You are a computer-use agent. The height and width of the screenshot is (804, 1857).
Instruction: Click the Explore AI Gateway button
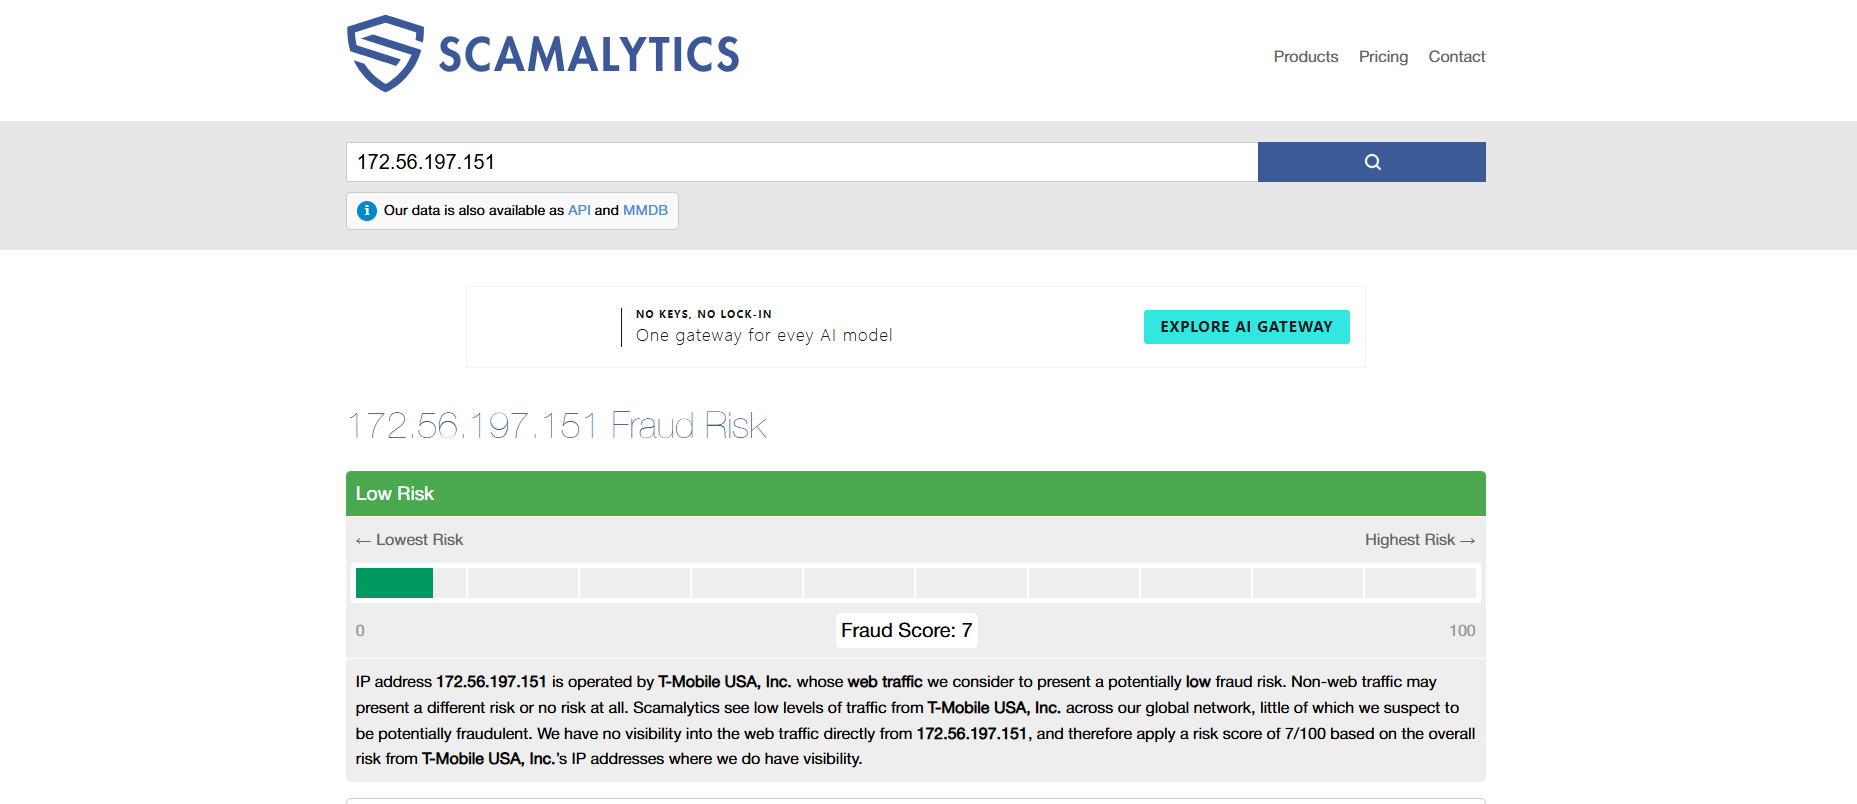[1246, 327]
